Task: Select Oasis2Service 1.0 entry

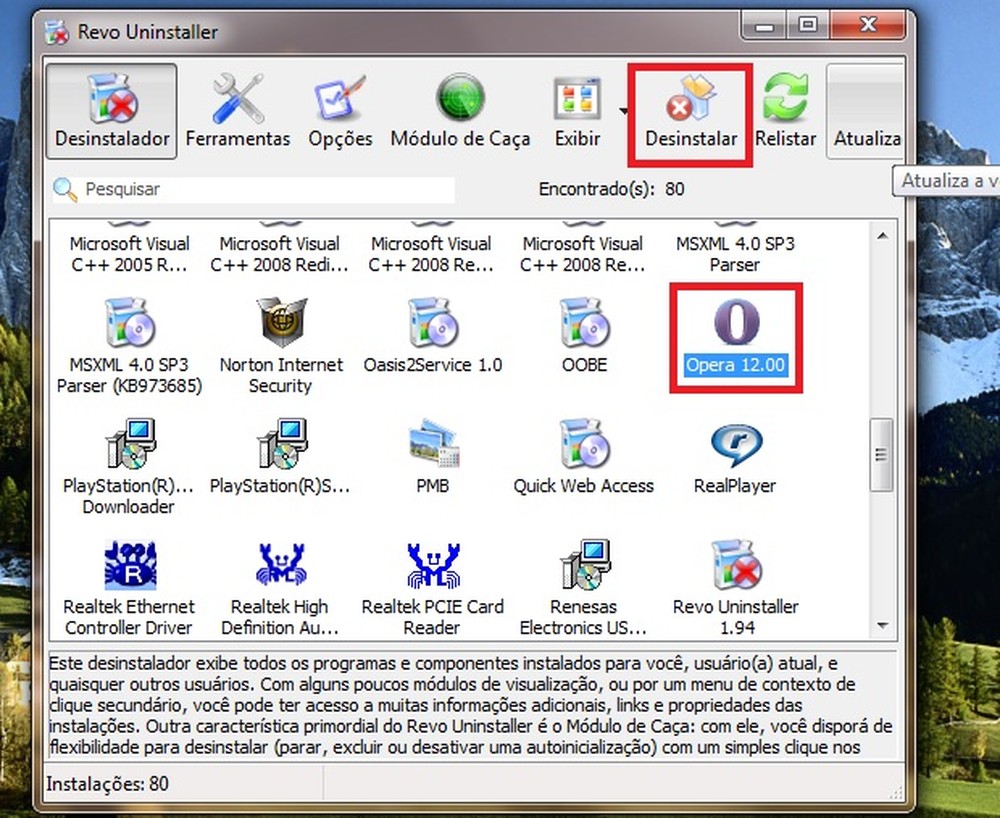Action: 432,337
